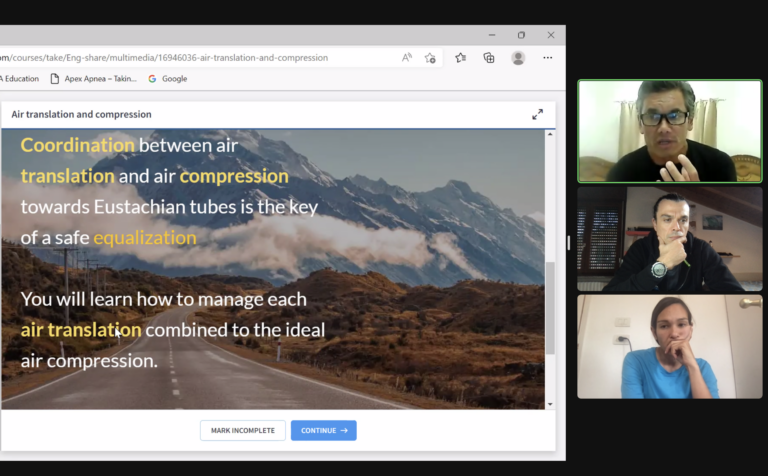Click the CONTINUE button
Image resolution: width=768 pixels, height=476 pixels.
tap(323, 431)
